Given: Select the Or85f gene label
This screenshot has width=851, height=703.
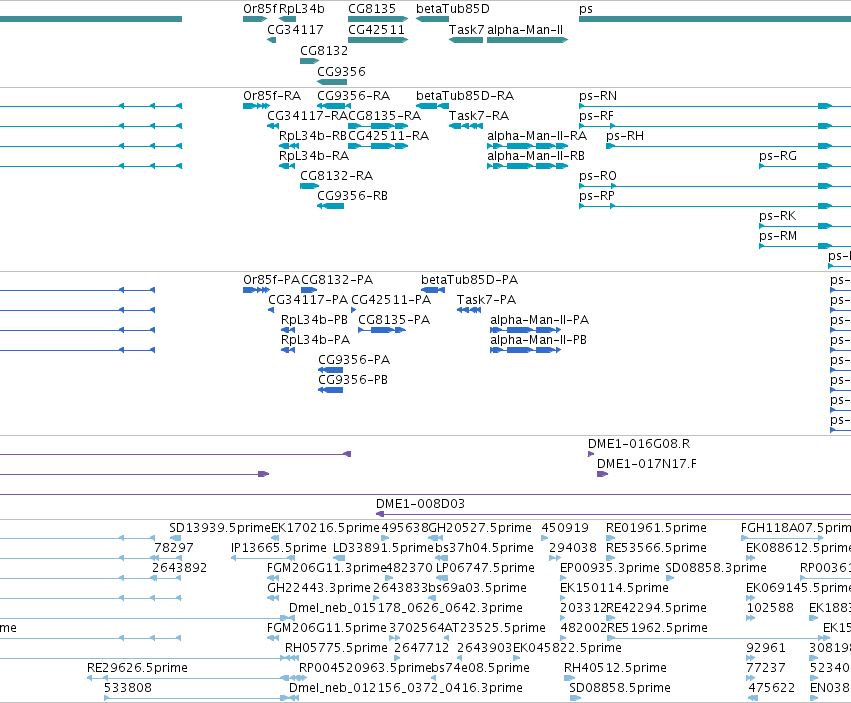Looking at the screenshot, I should tap(260, 9).
